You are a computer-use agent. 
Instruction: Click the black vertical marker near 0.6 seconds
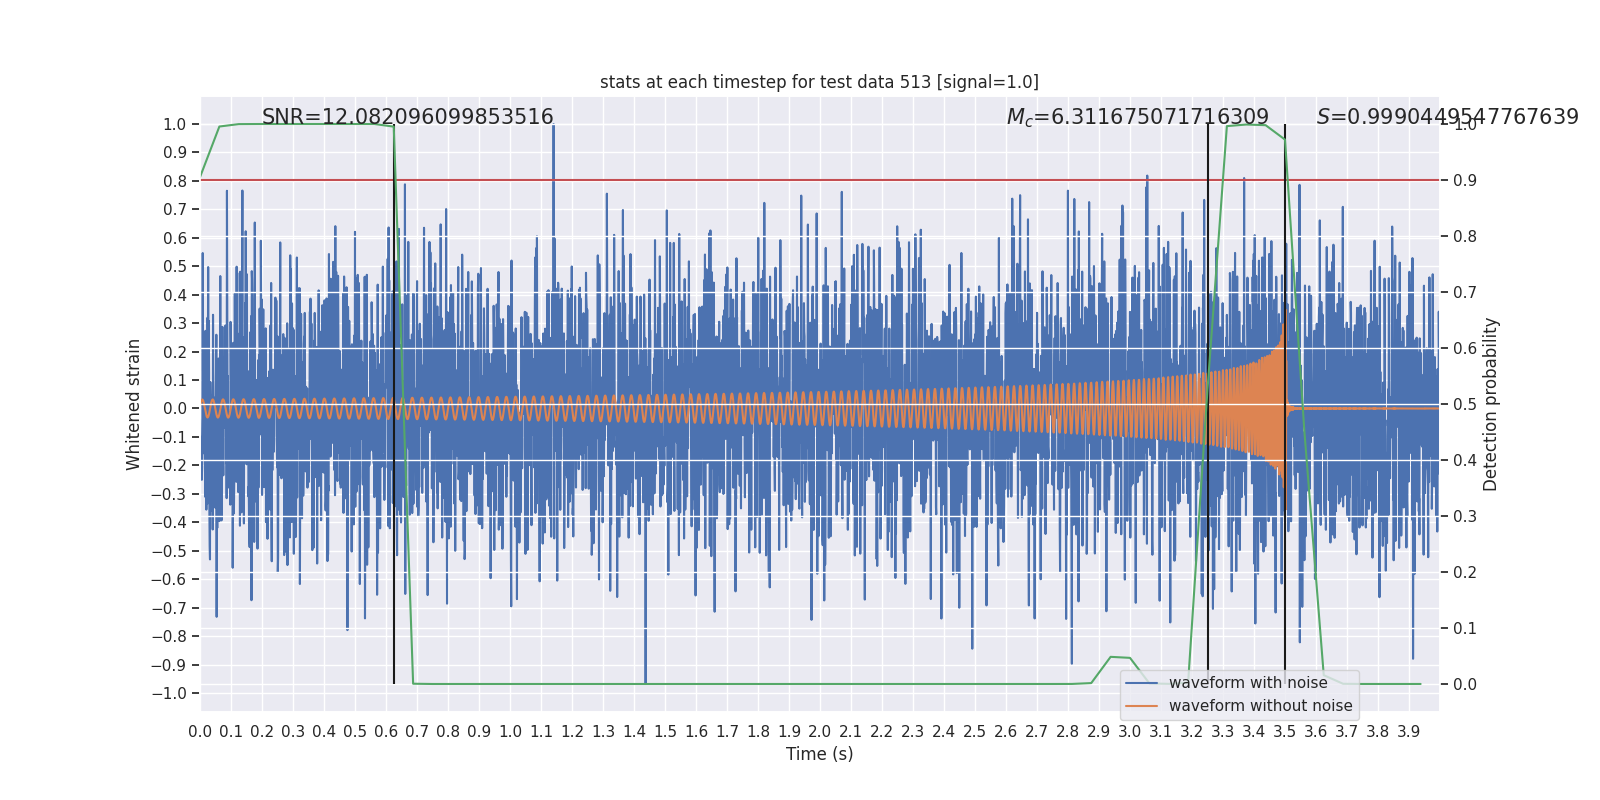394,450
